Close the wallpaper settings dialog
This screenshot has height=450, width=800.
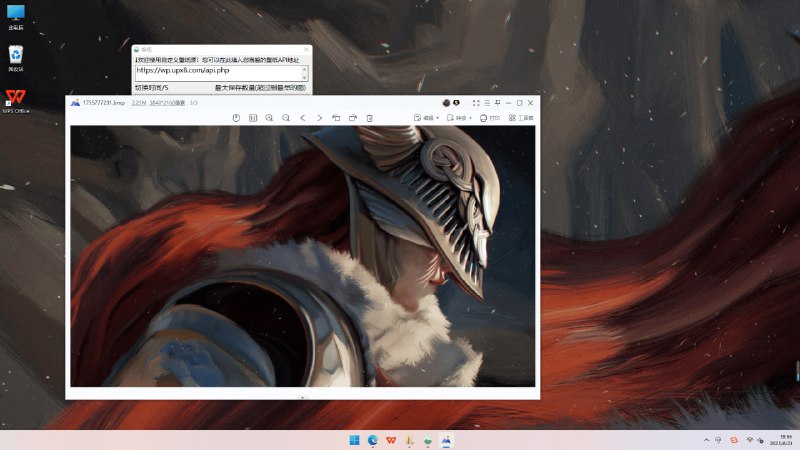(306, 49)
